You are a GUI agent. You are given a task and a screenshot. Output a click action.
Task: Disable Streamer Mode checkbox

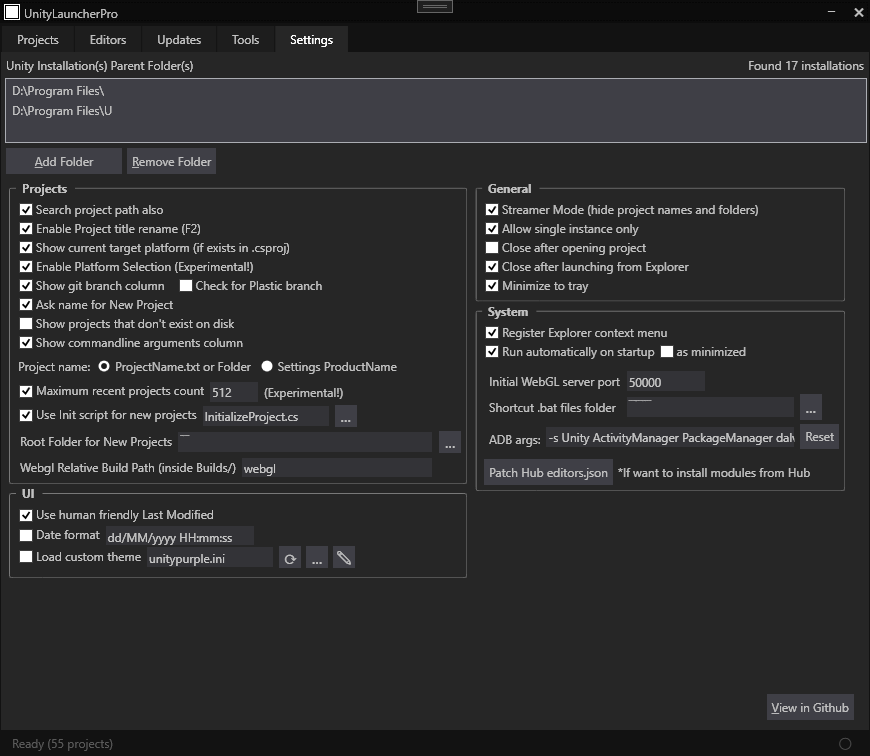pyautogui.click(x=492, y=210)
